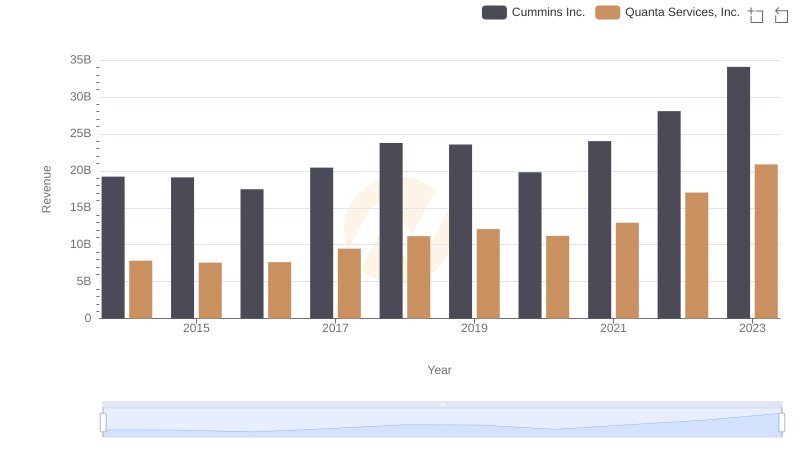
Task: Click the 2017 x-axis label
Action: (335, 328)
